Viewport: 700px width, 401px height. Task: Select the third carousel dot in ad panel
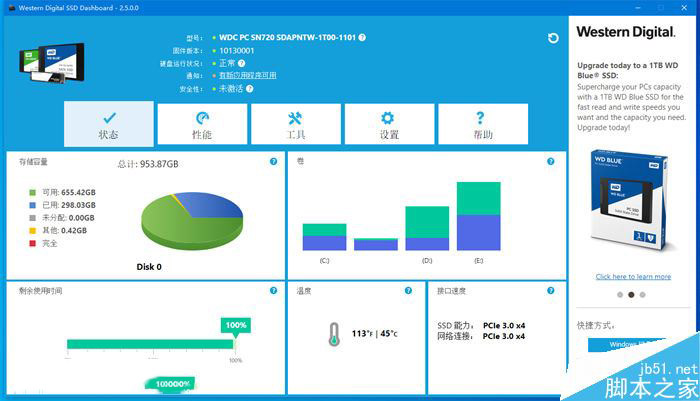click(x=642, y=295)
